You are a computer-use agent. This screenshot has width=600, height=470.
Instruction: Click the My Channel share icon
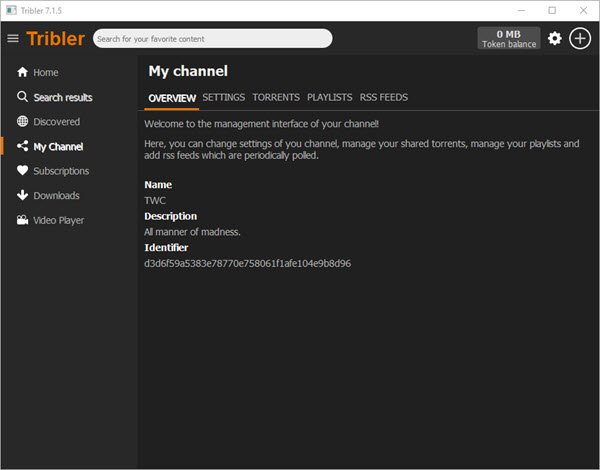coord(23,146)
